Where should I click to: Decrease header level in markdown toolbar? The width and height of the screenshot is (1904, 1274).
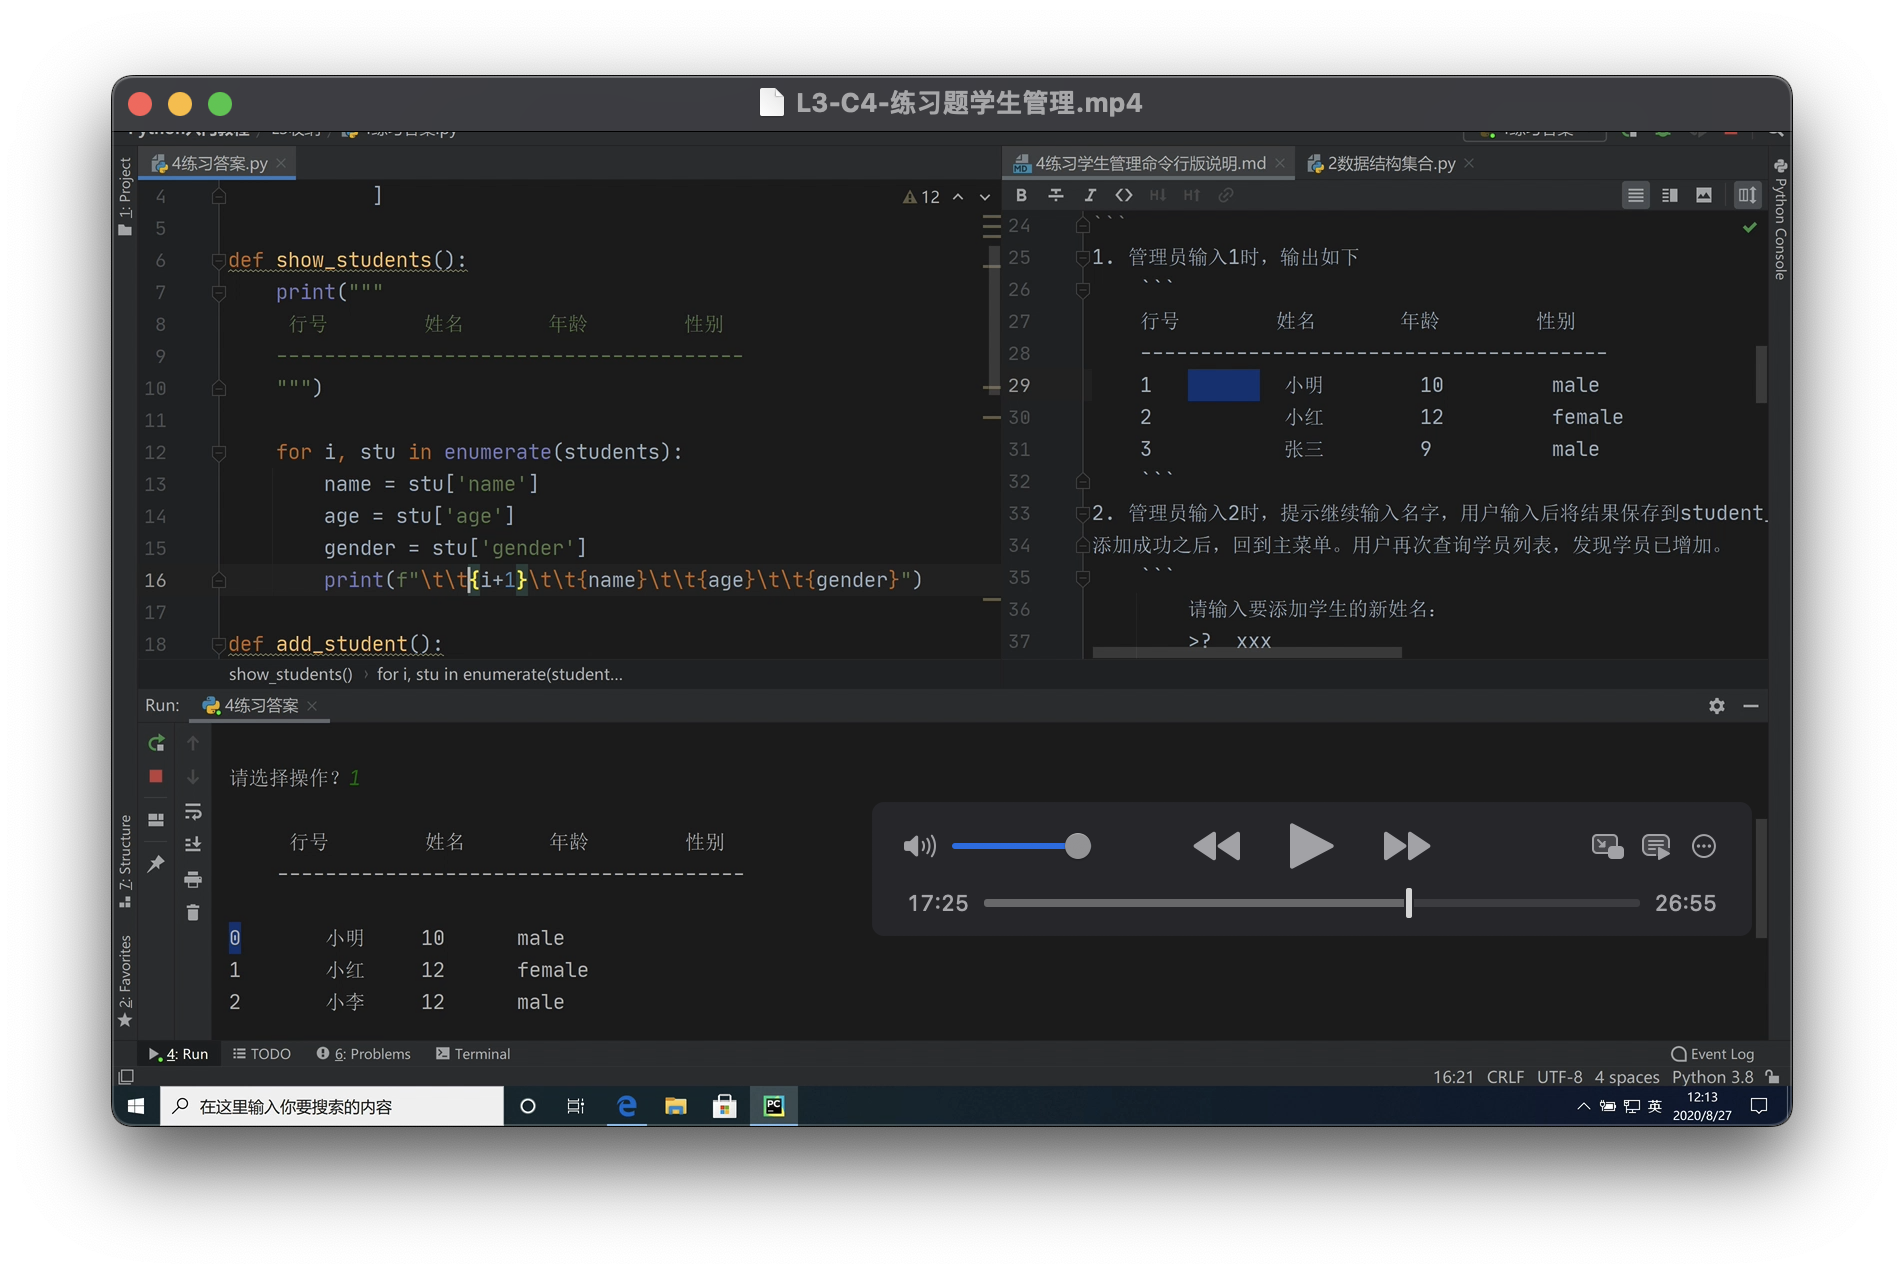(1158, 195)
